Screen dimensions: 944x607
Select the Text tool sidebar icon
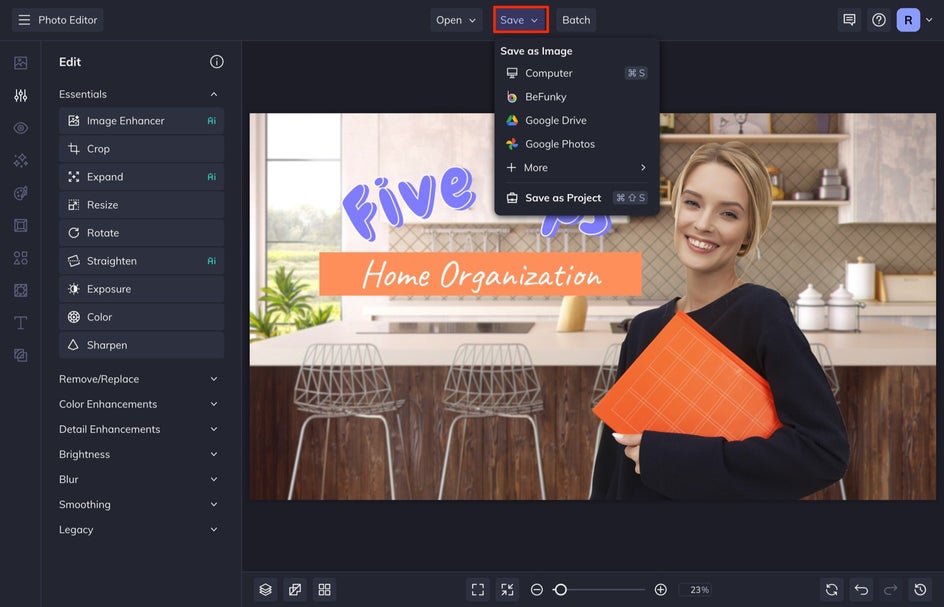[20, 323]
